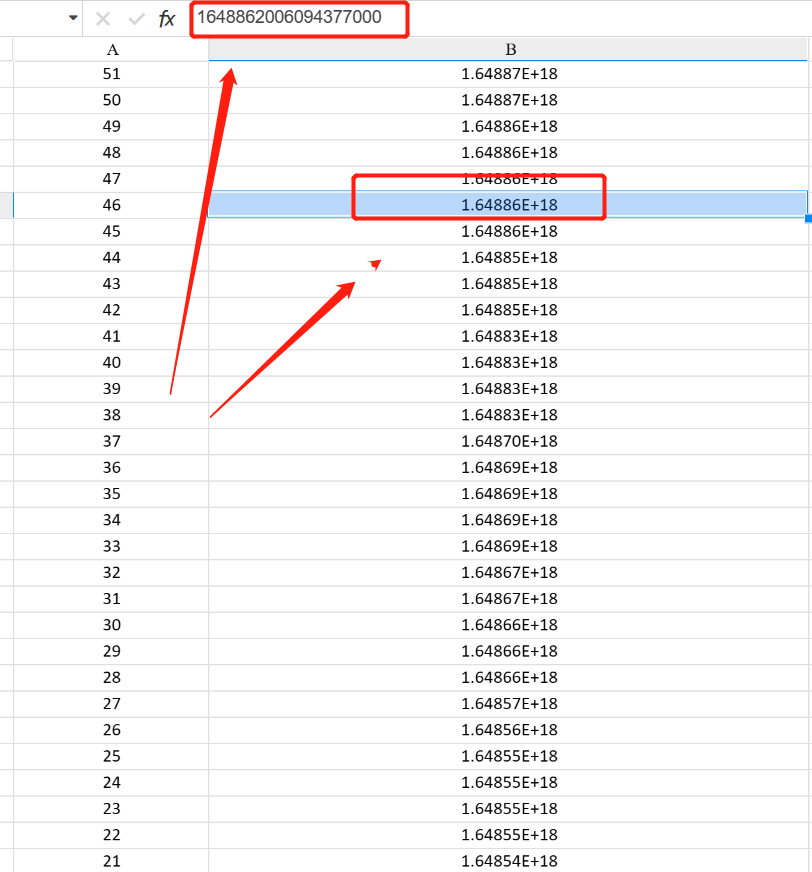Select the cell showing 1.64870E+18
Viewport: 812px width, 872px height.
click(x=510, y=440)
